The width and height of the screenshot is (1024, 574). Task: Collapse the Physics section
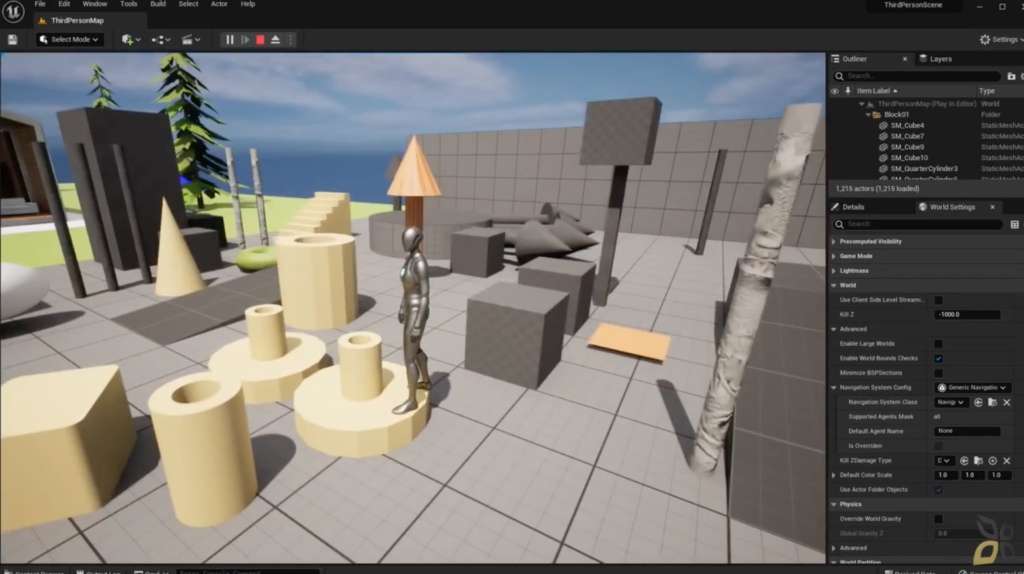834,505
